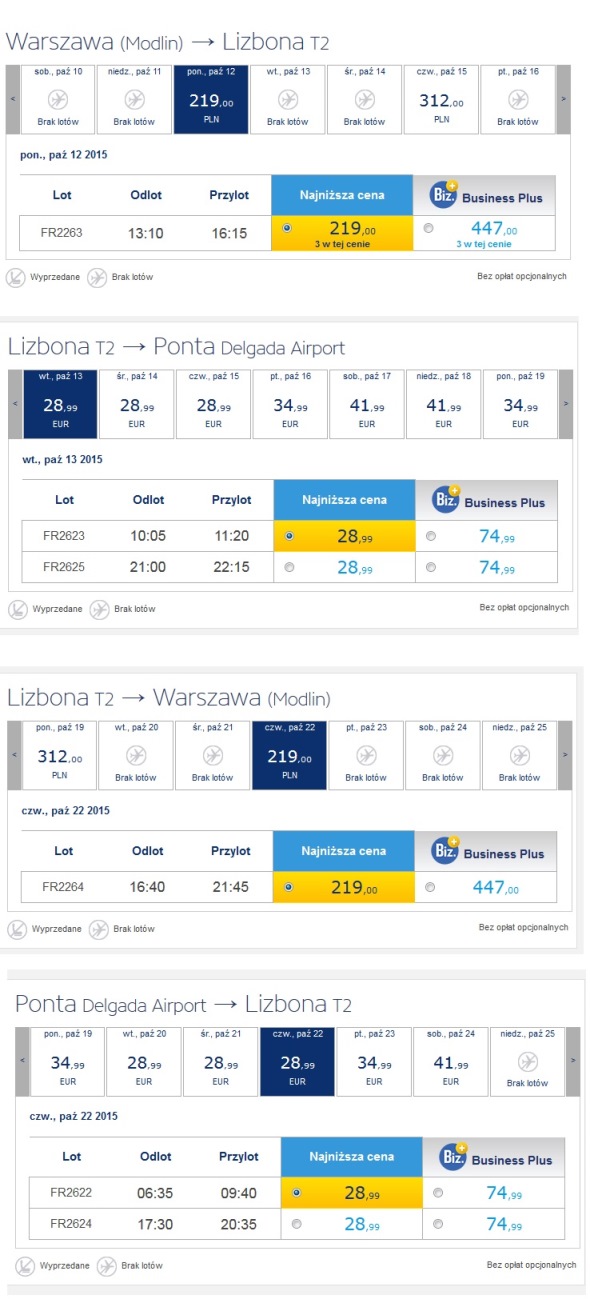Image resolution: width=590 pixels, height=1299 pixels.
Task: Show earlier dates for Warszawa–Lizbona
Action: 12,99
